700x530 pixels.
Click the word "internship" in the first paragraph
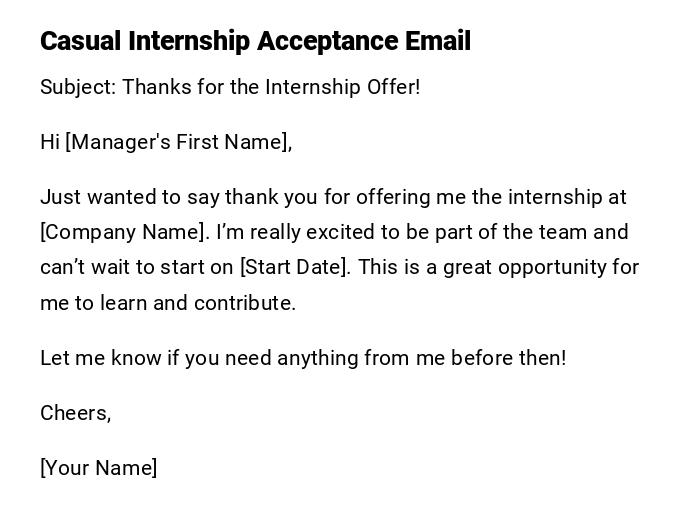click(x=554, y=197)
